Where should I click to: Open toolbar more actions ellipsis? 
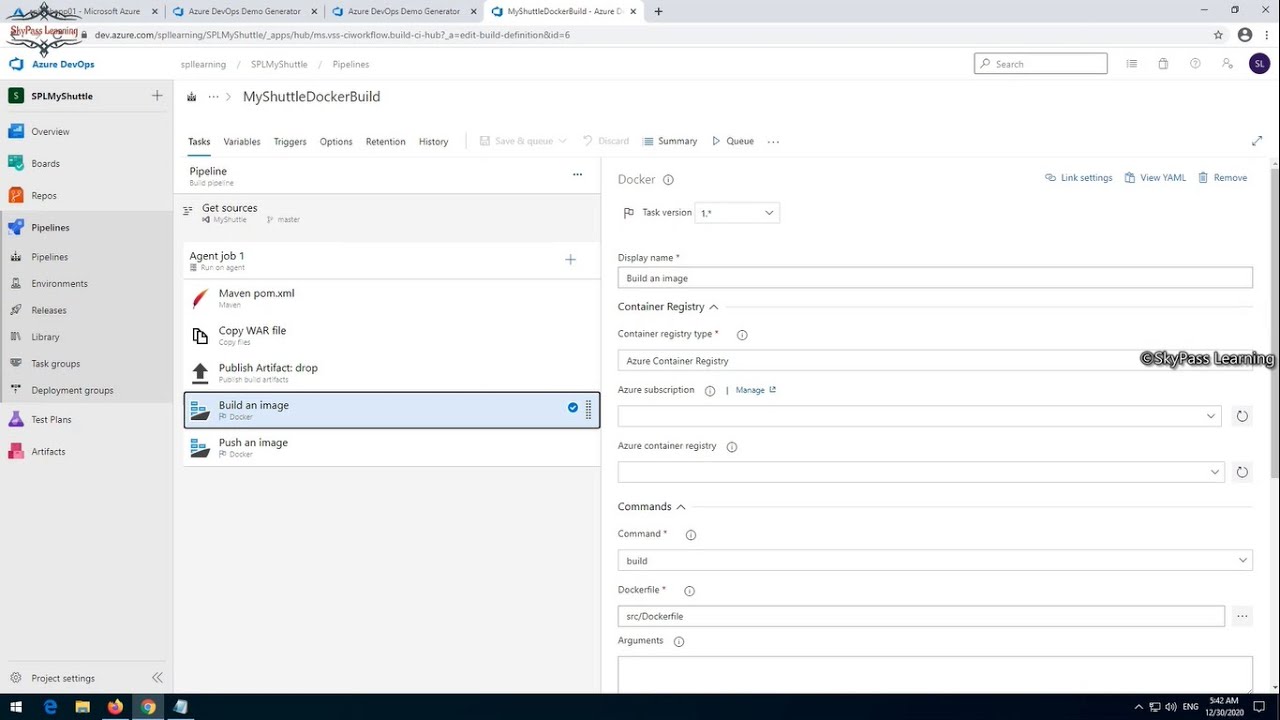click(x=773, y=142)
